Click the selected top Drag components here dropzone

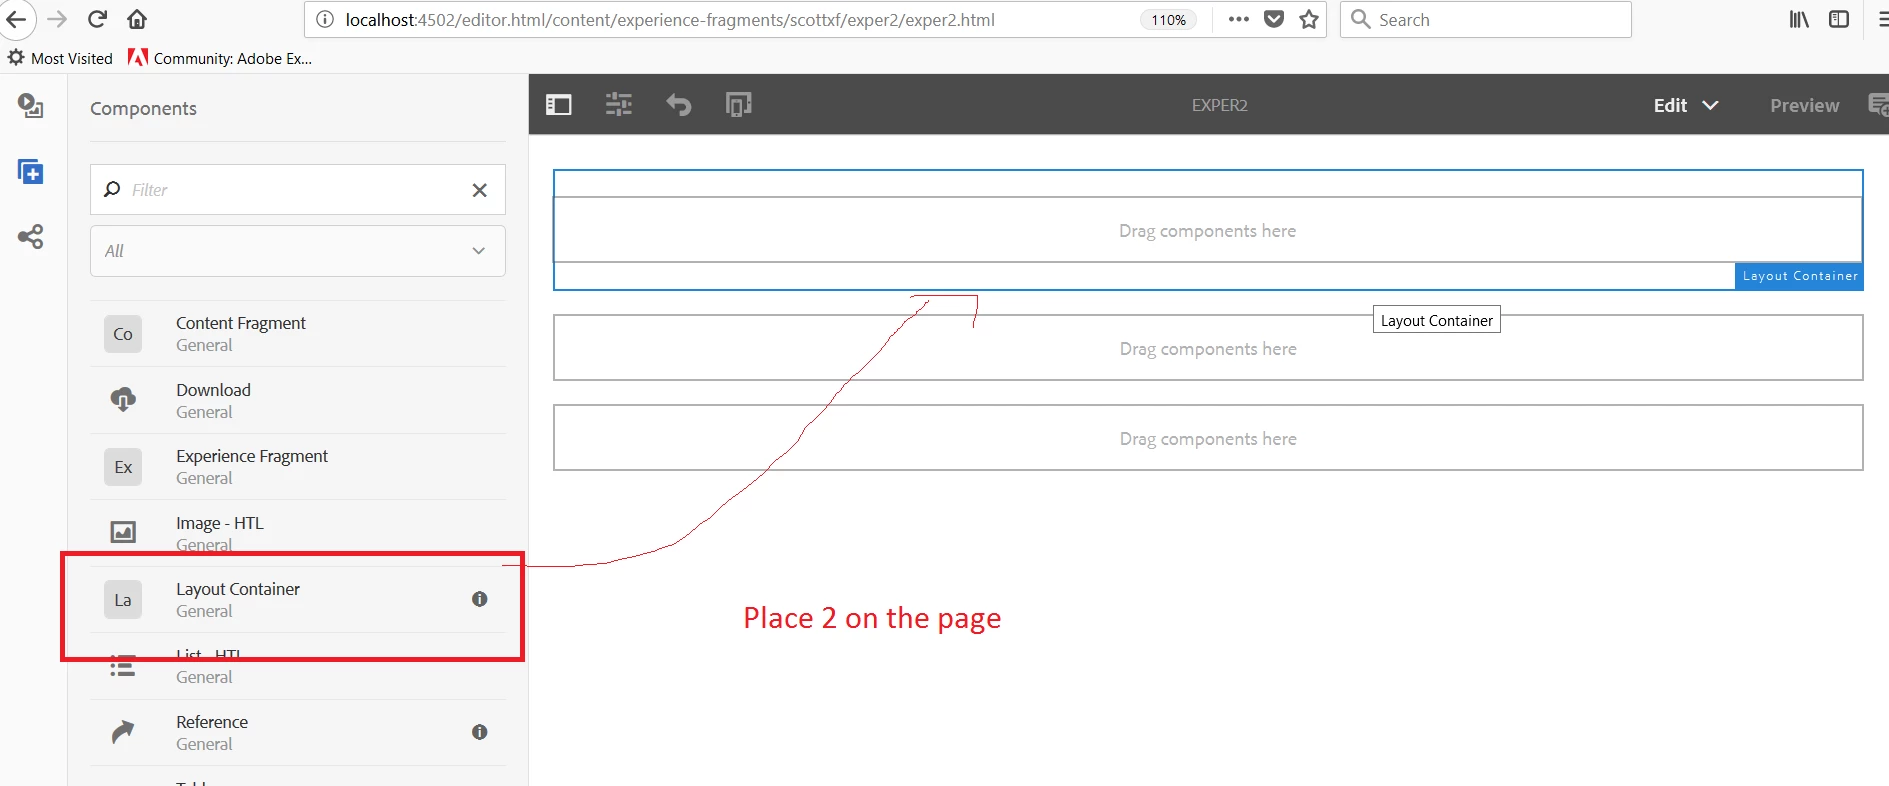tap(1208, 230)
